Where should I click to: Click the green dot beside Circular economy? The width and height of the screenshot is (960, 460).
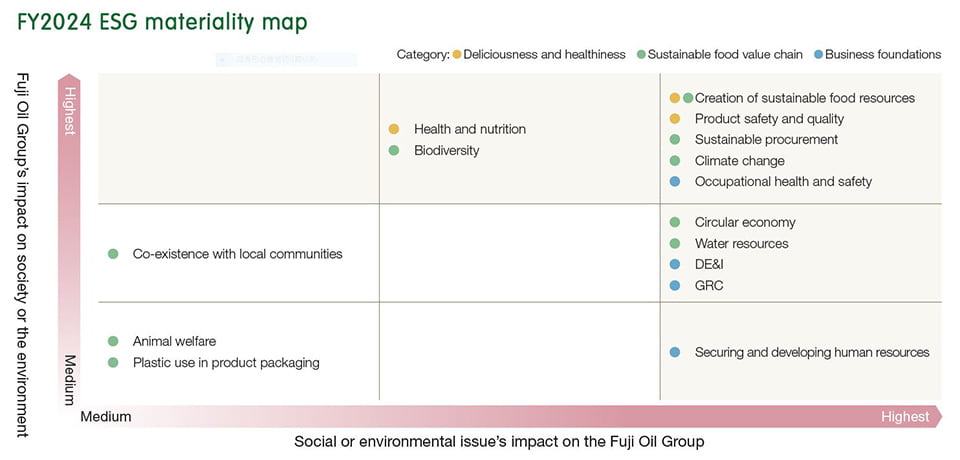675,222
